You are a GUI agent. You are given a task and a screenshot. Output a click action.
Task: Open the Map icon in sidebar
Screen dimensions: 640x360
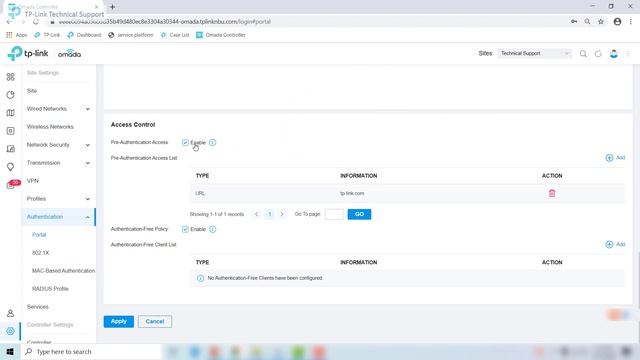pos(11,113)
